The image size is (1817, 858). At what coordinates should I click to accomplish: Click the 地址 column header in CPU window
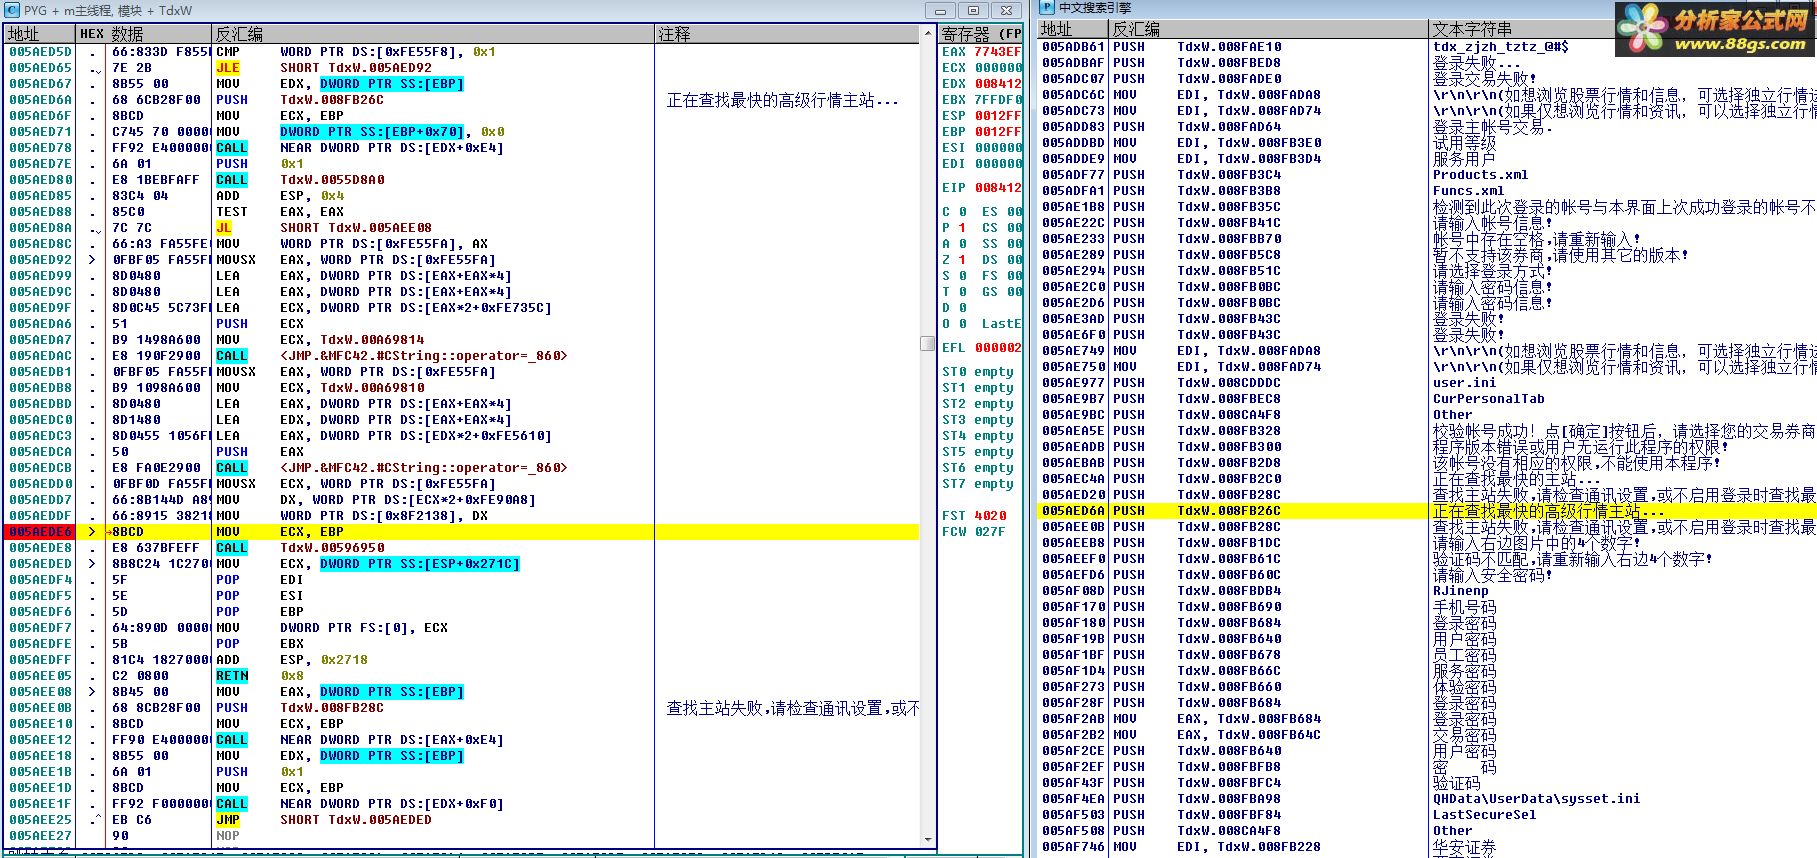pos(39,34)
